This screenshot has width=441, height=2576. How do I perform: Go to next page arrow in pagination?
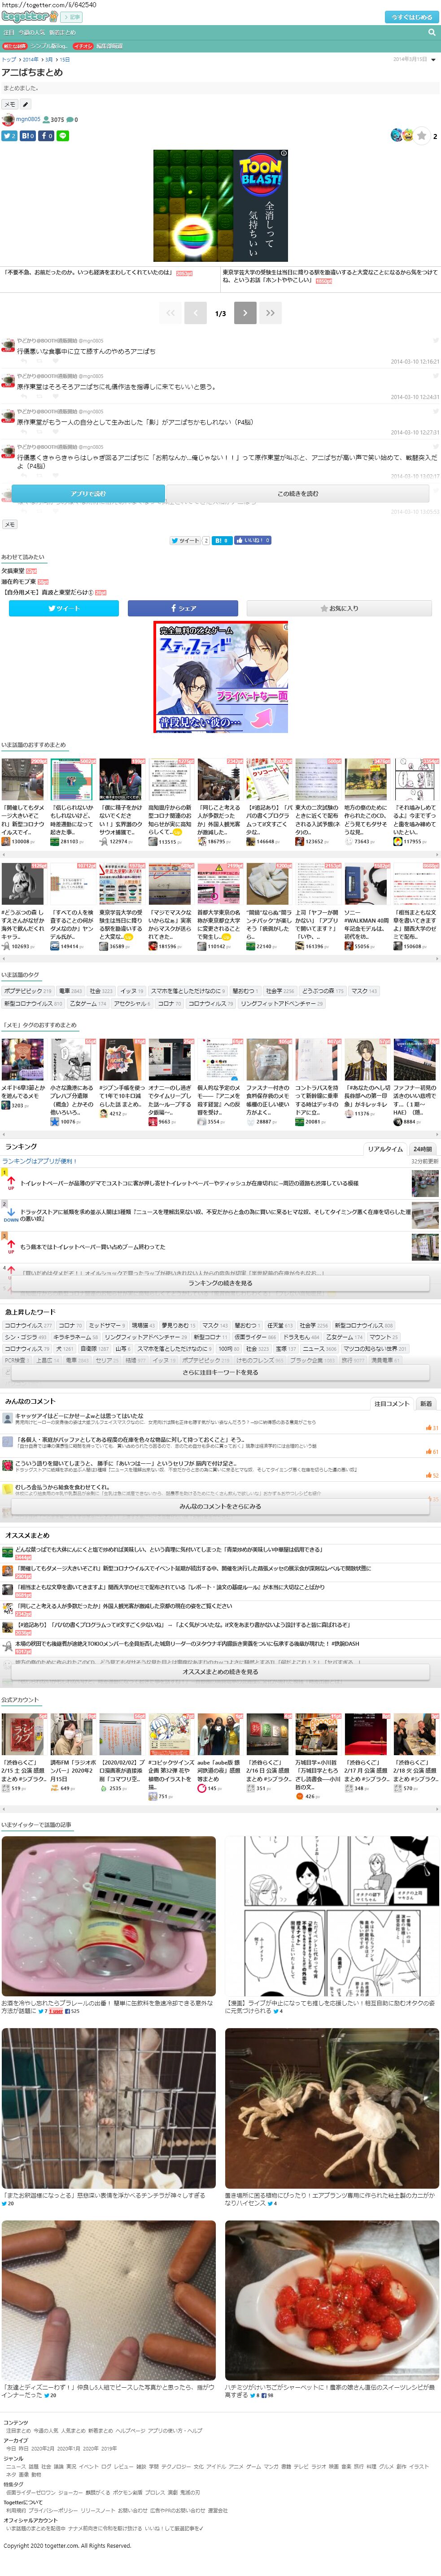[x=246, y=313]
